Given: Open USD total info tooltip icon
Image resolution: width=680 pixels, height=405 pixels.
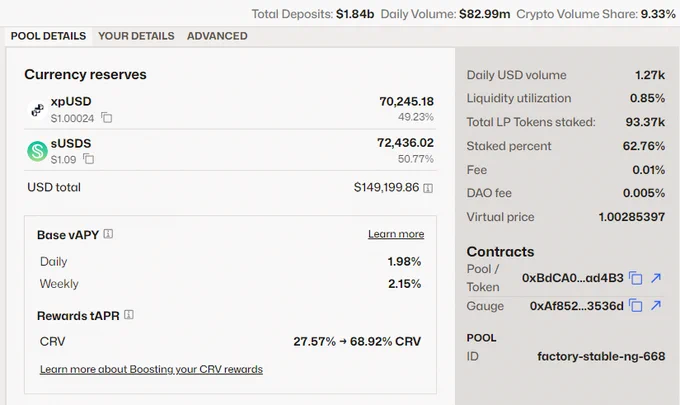Looking at the screenshot, I should tap(428, 188).
